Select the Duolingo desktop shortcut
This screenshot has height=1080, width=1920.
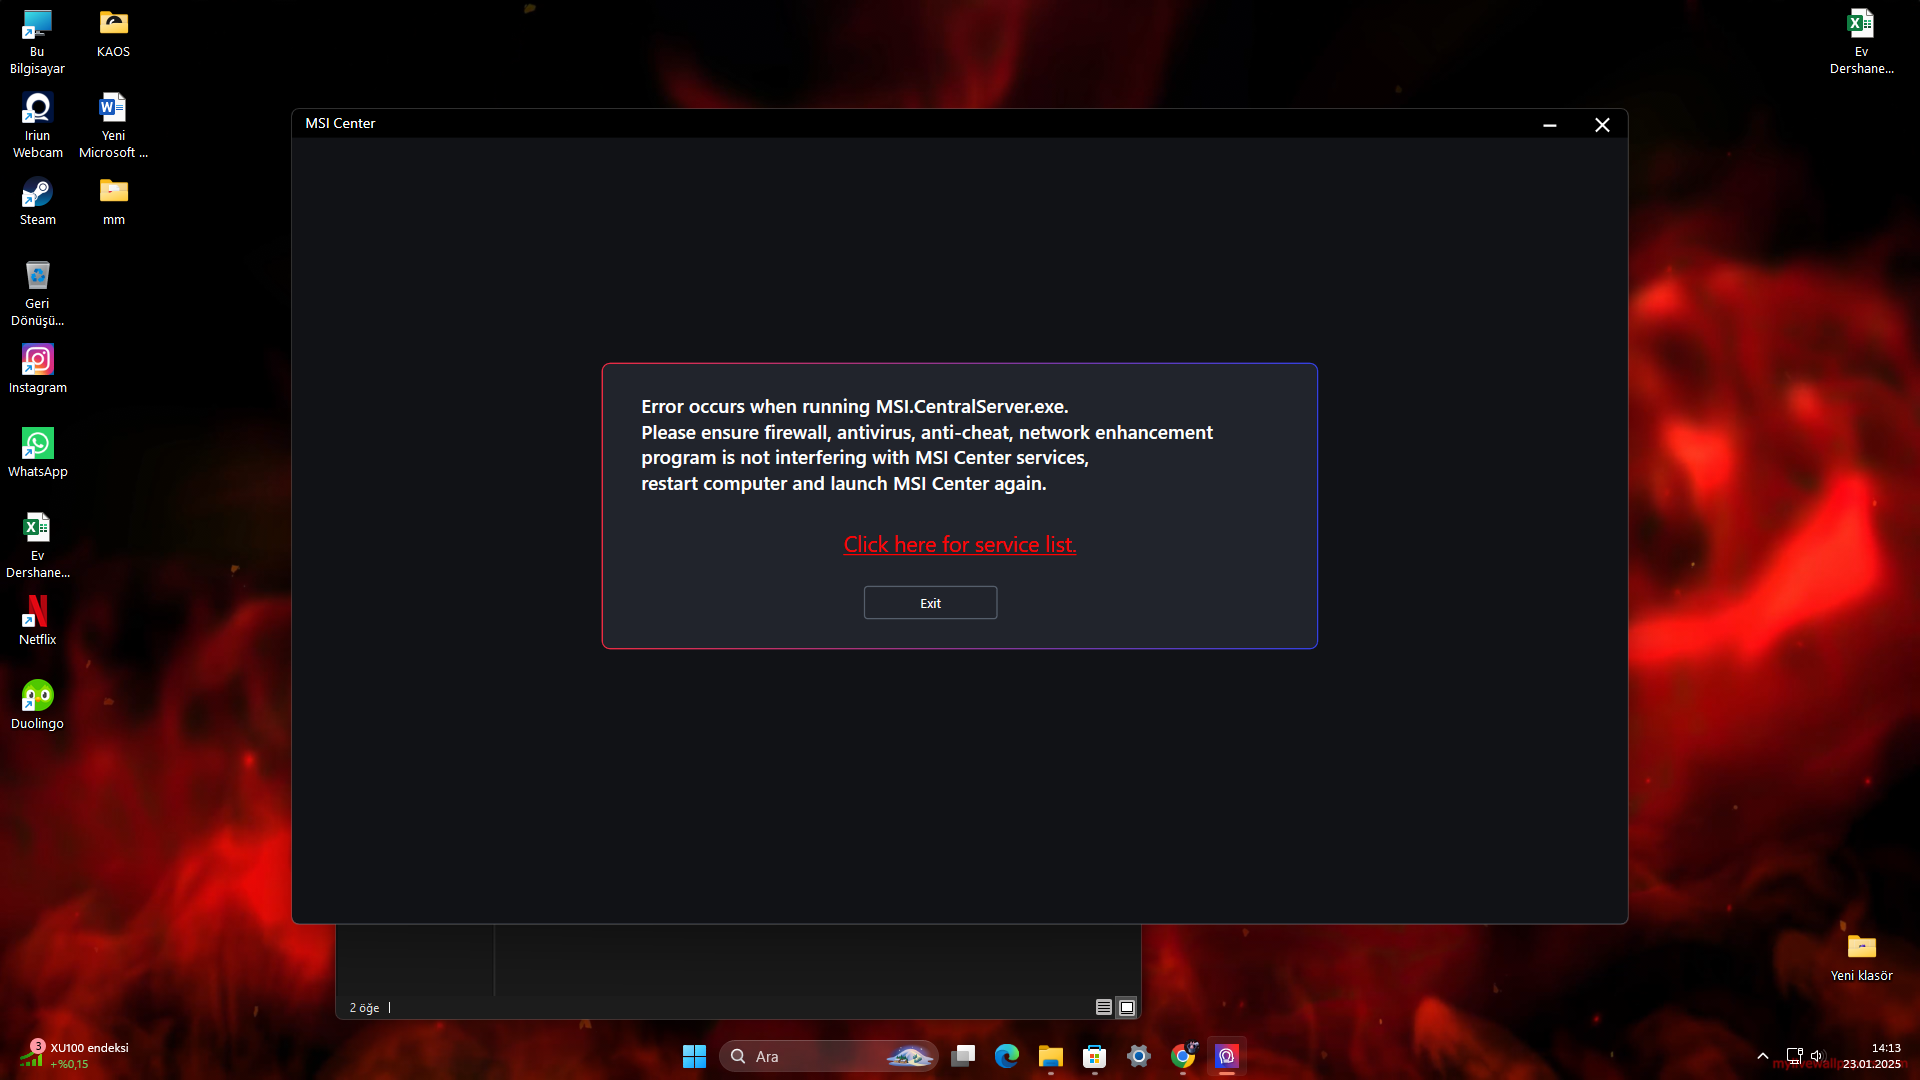(x=37, y=706)
